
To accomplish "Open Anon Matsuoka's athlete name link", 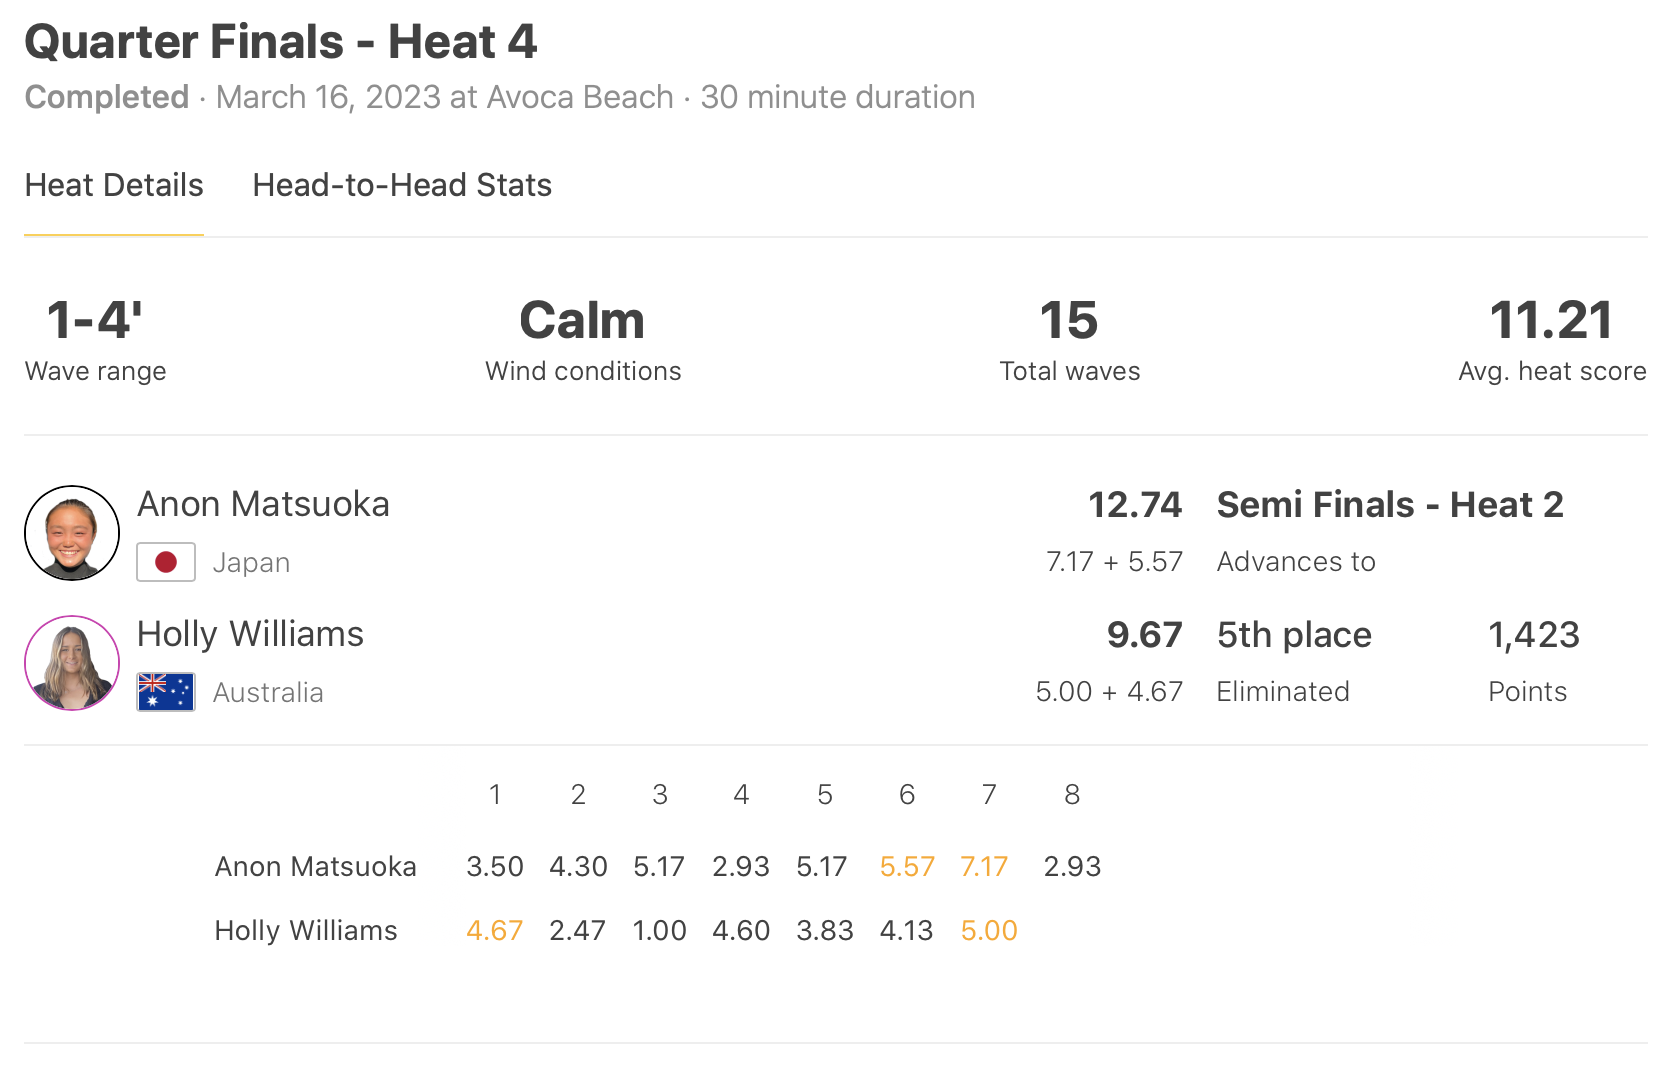I will (263, 504).
